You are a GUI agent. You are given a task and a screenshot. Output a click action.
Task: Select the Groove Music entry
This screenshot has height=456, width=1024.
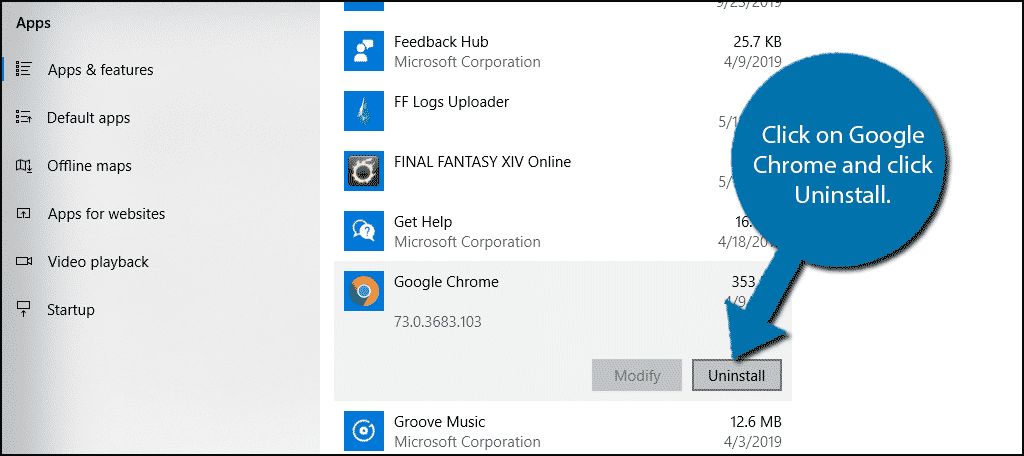440,421
